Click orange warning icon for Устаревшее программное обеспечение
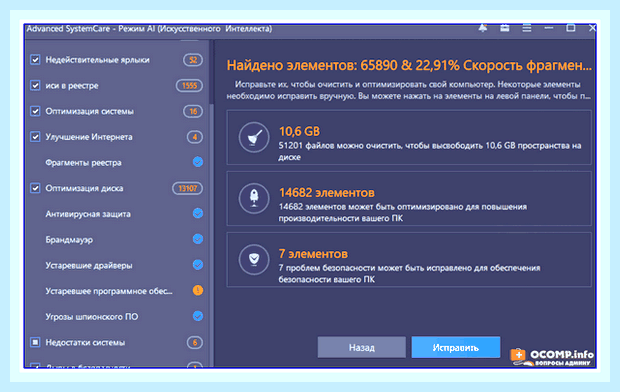Image resolution: width=620 pixels, height=392 pixels. [x=198, y=291]
